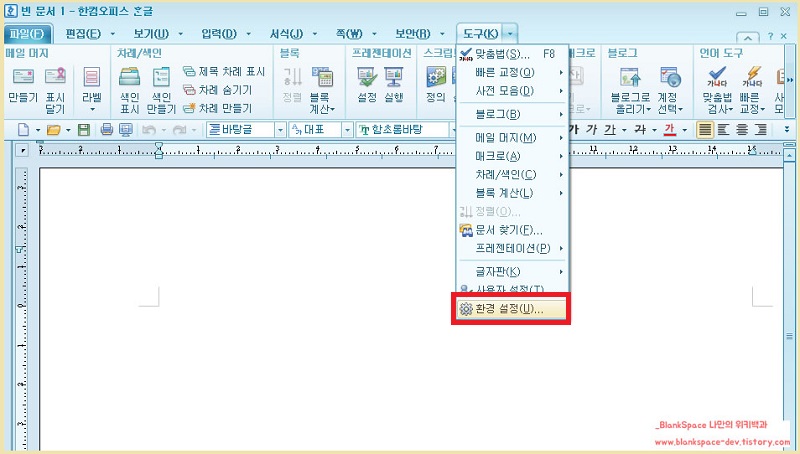Screen dimensions: 800x454
Task: Toggle center alignment button
Action: tap(742, 130)
